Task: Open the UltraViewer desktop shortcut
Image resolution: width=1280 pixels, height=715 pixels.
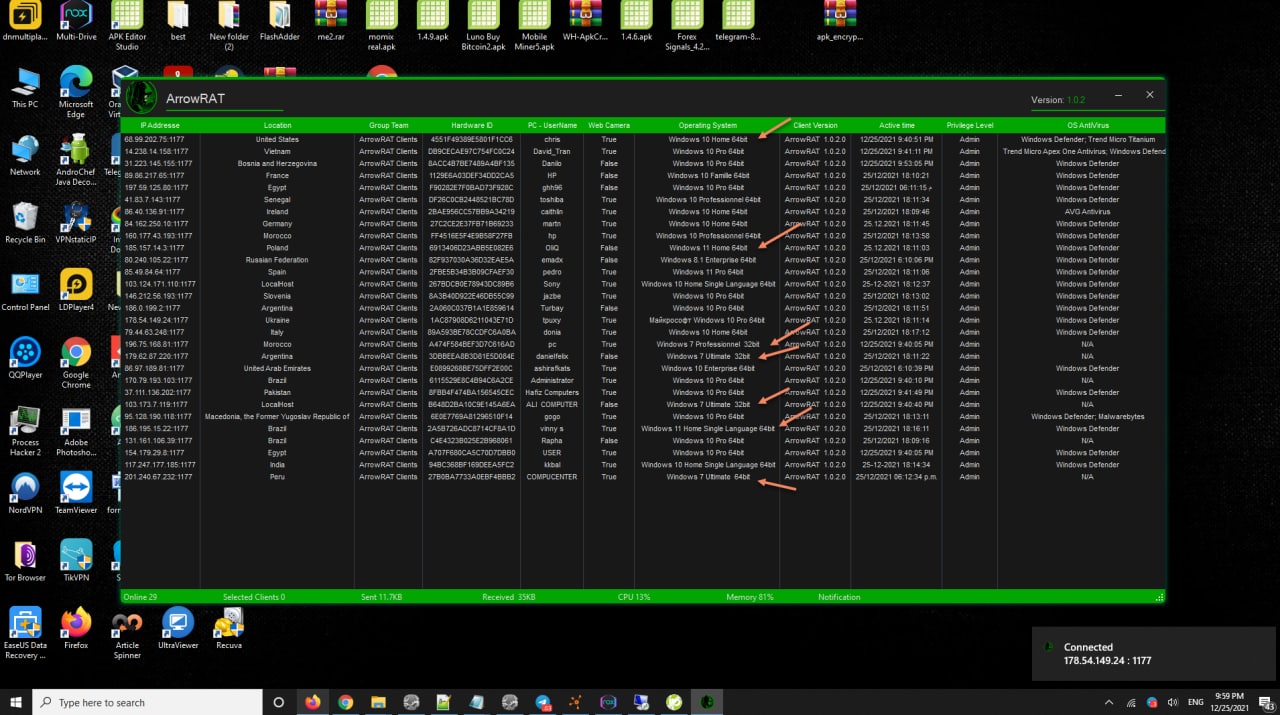Action: [178, 629]
